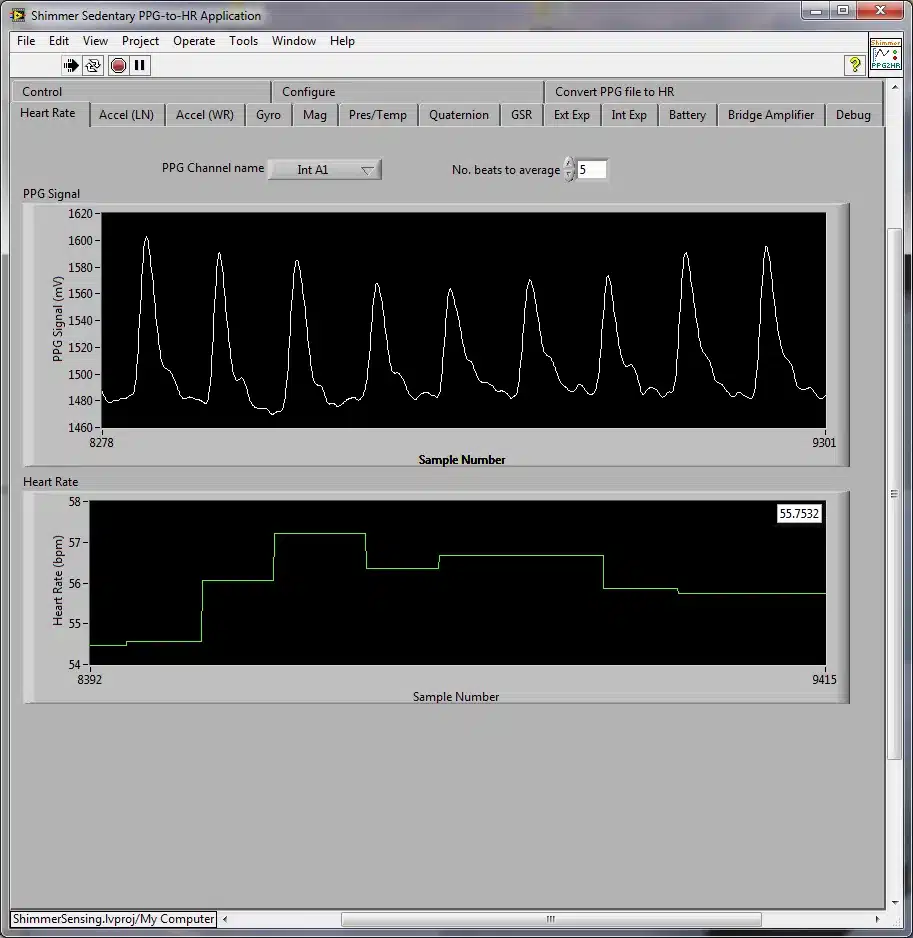
Task: Open the Operate menu
Action: pyautogui.click(x=194, y=41)
